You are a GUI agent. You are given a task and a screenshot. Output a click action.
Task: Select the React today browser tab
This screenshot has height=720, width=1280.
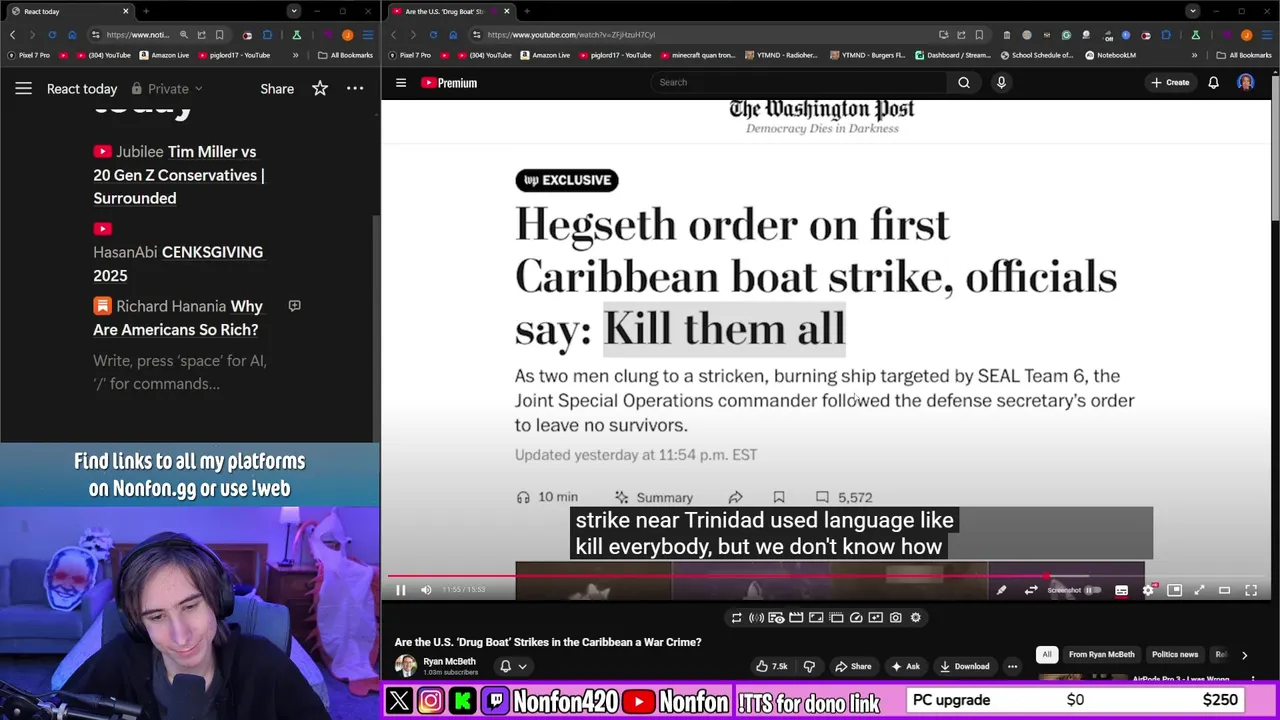[70, 11]
